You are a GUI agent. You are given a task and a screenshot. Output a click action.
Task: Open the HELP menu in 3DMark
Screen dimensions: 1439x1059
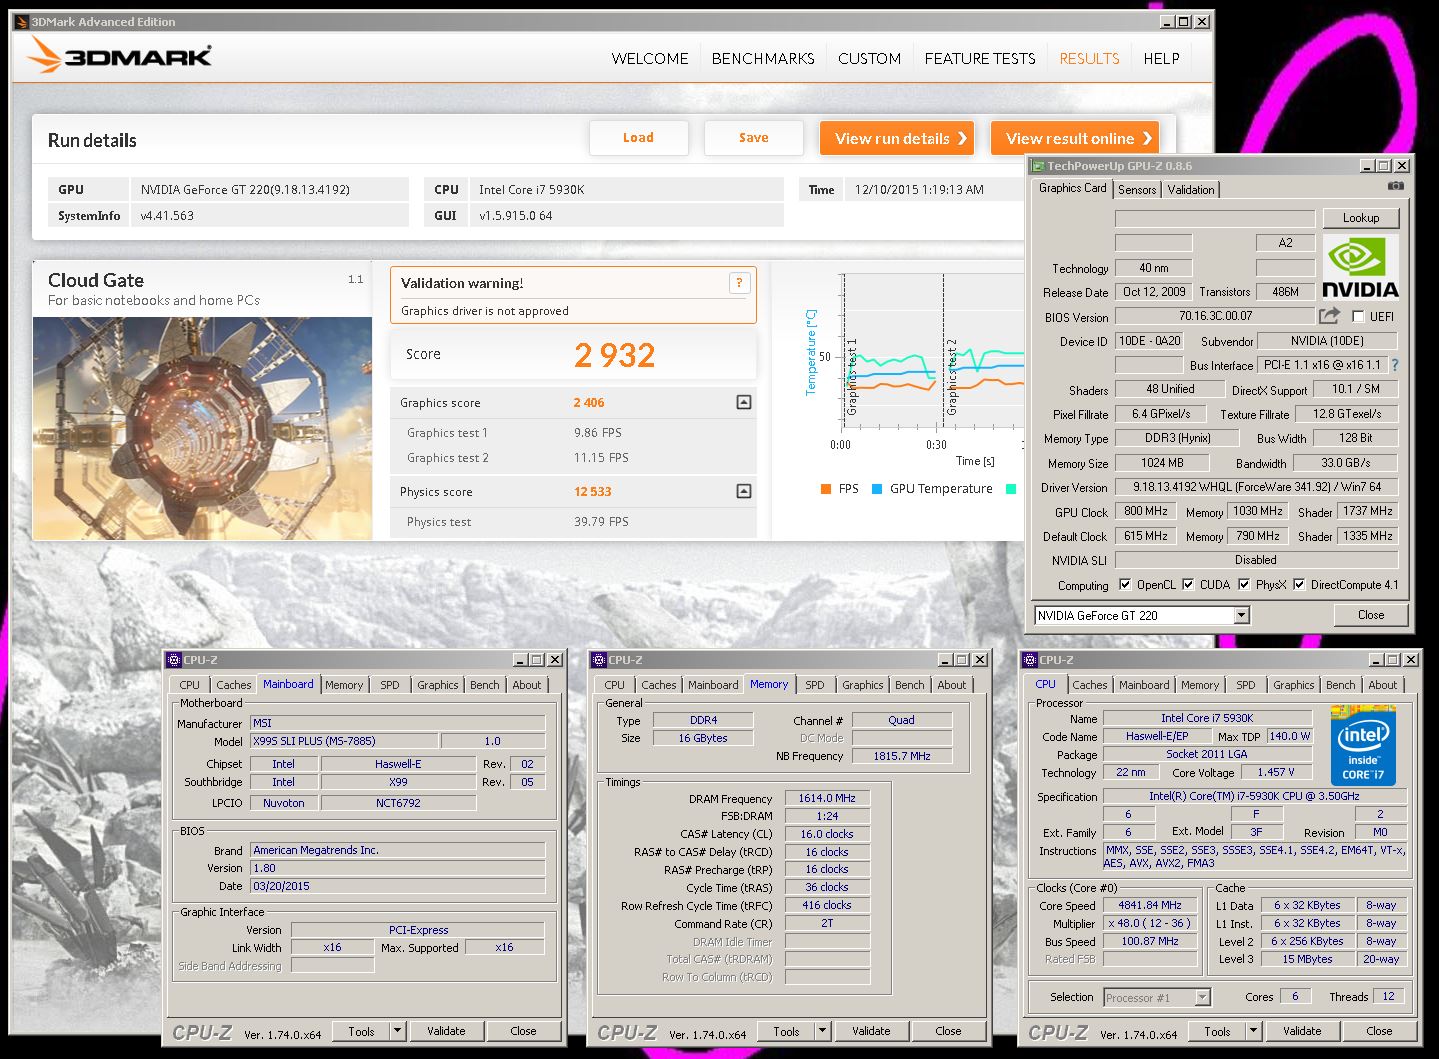pos(1162,58)
